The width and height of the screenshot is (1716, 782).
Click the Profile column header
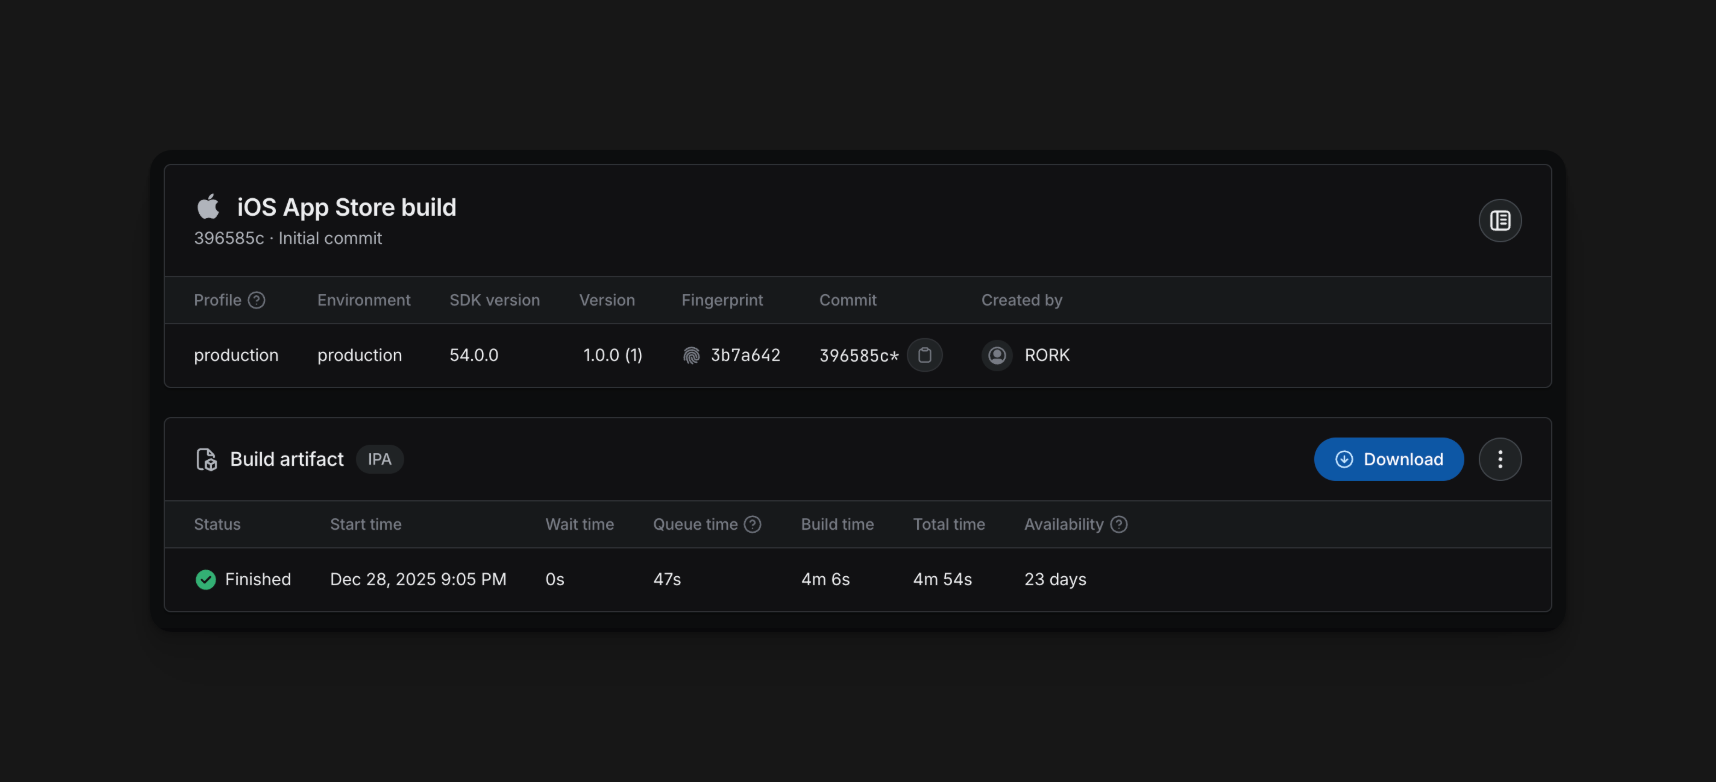tap(218, 300)
